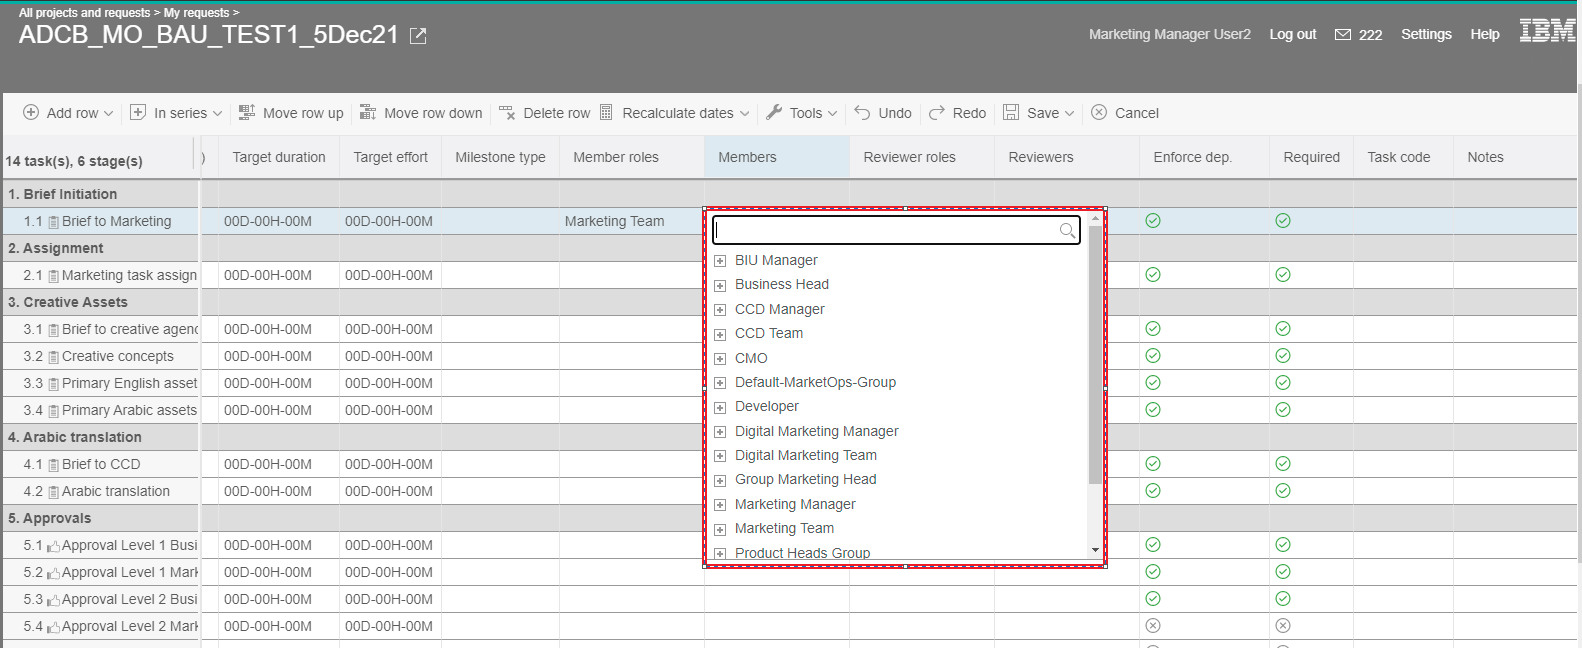Toggle Required check for Arabic translation row
Image resolution: width=1582 pixels, height=648 pixels.
(1283, 491)
